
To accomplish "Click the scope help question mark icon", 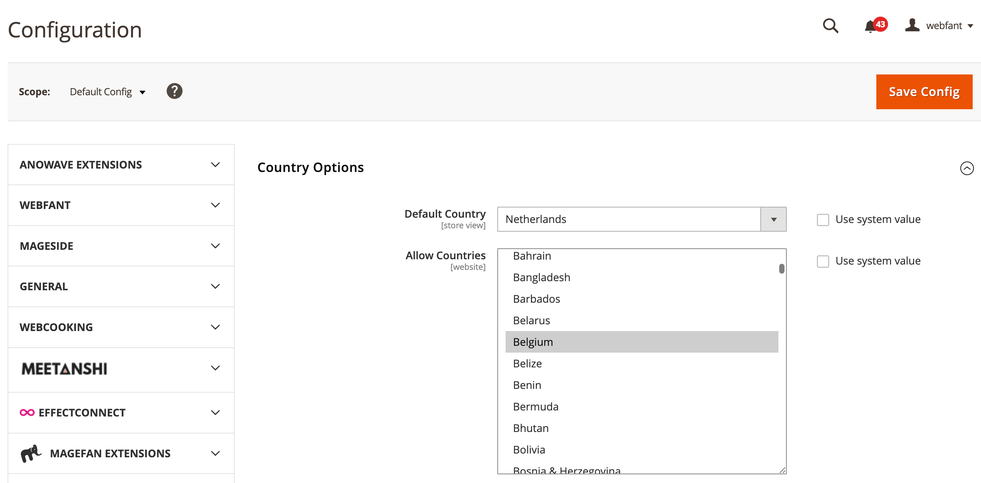I will click(x=174, y=91).
